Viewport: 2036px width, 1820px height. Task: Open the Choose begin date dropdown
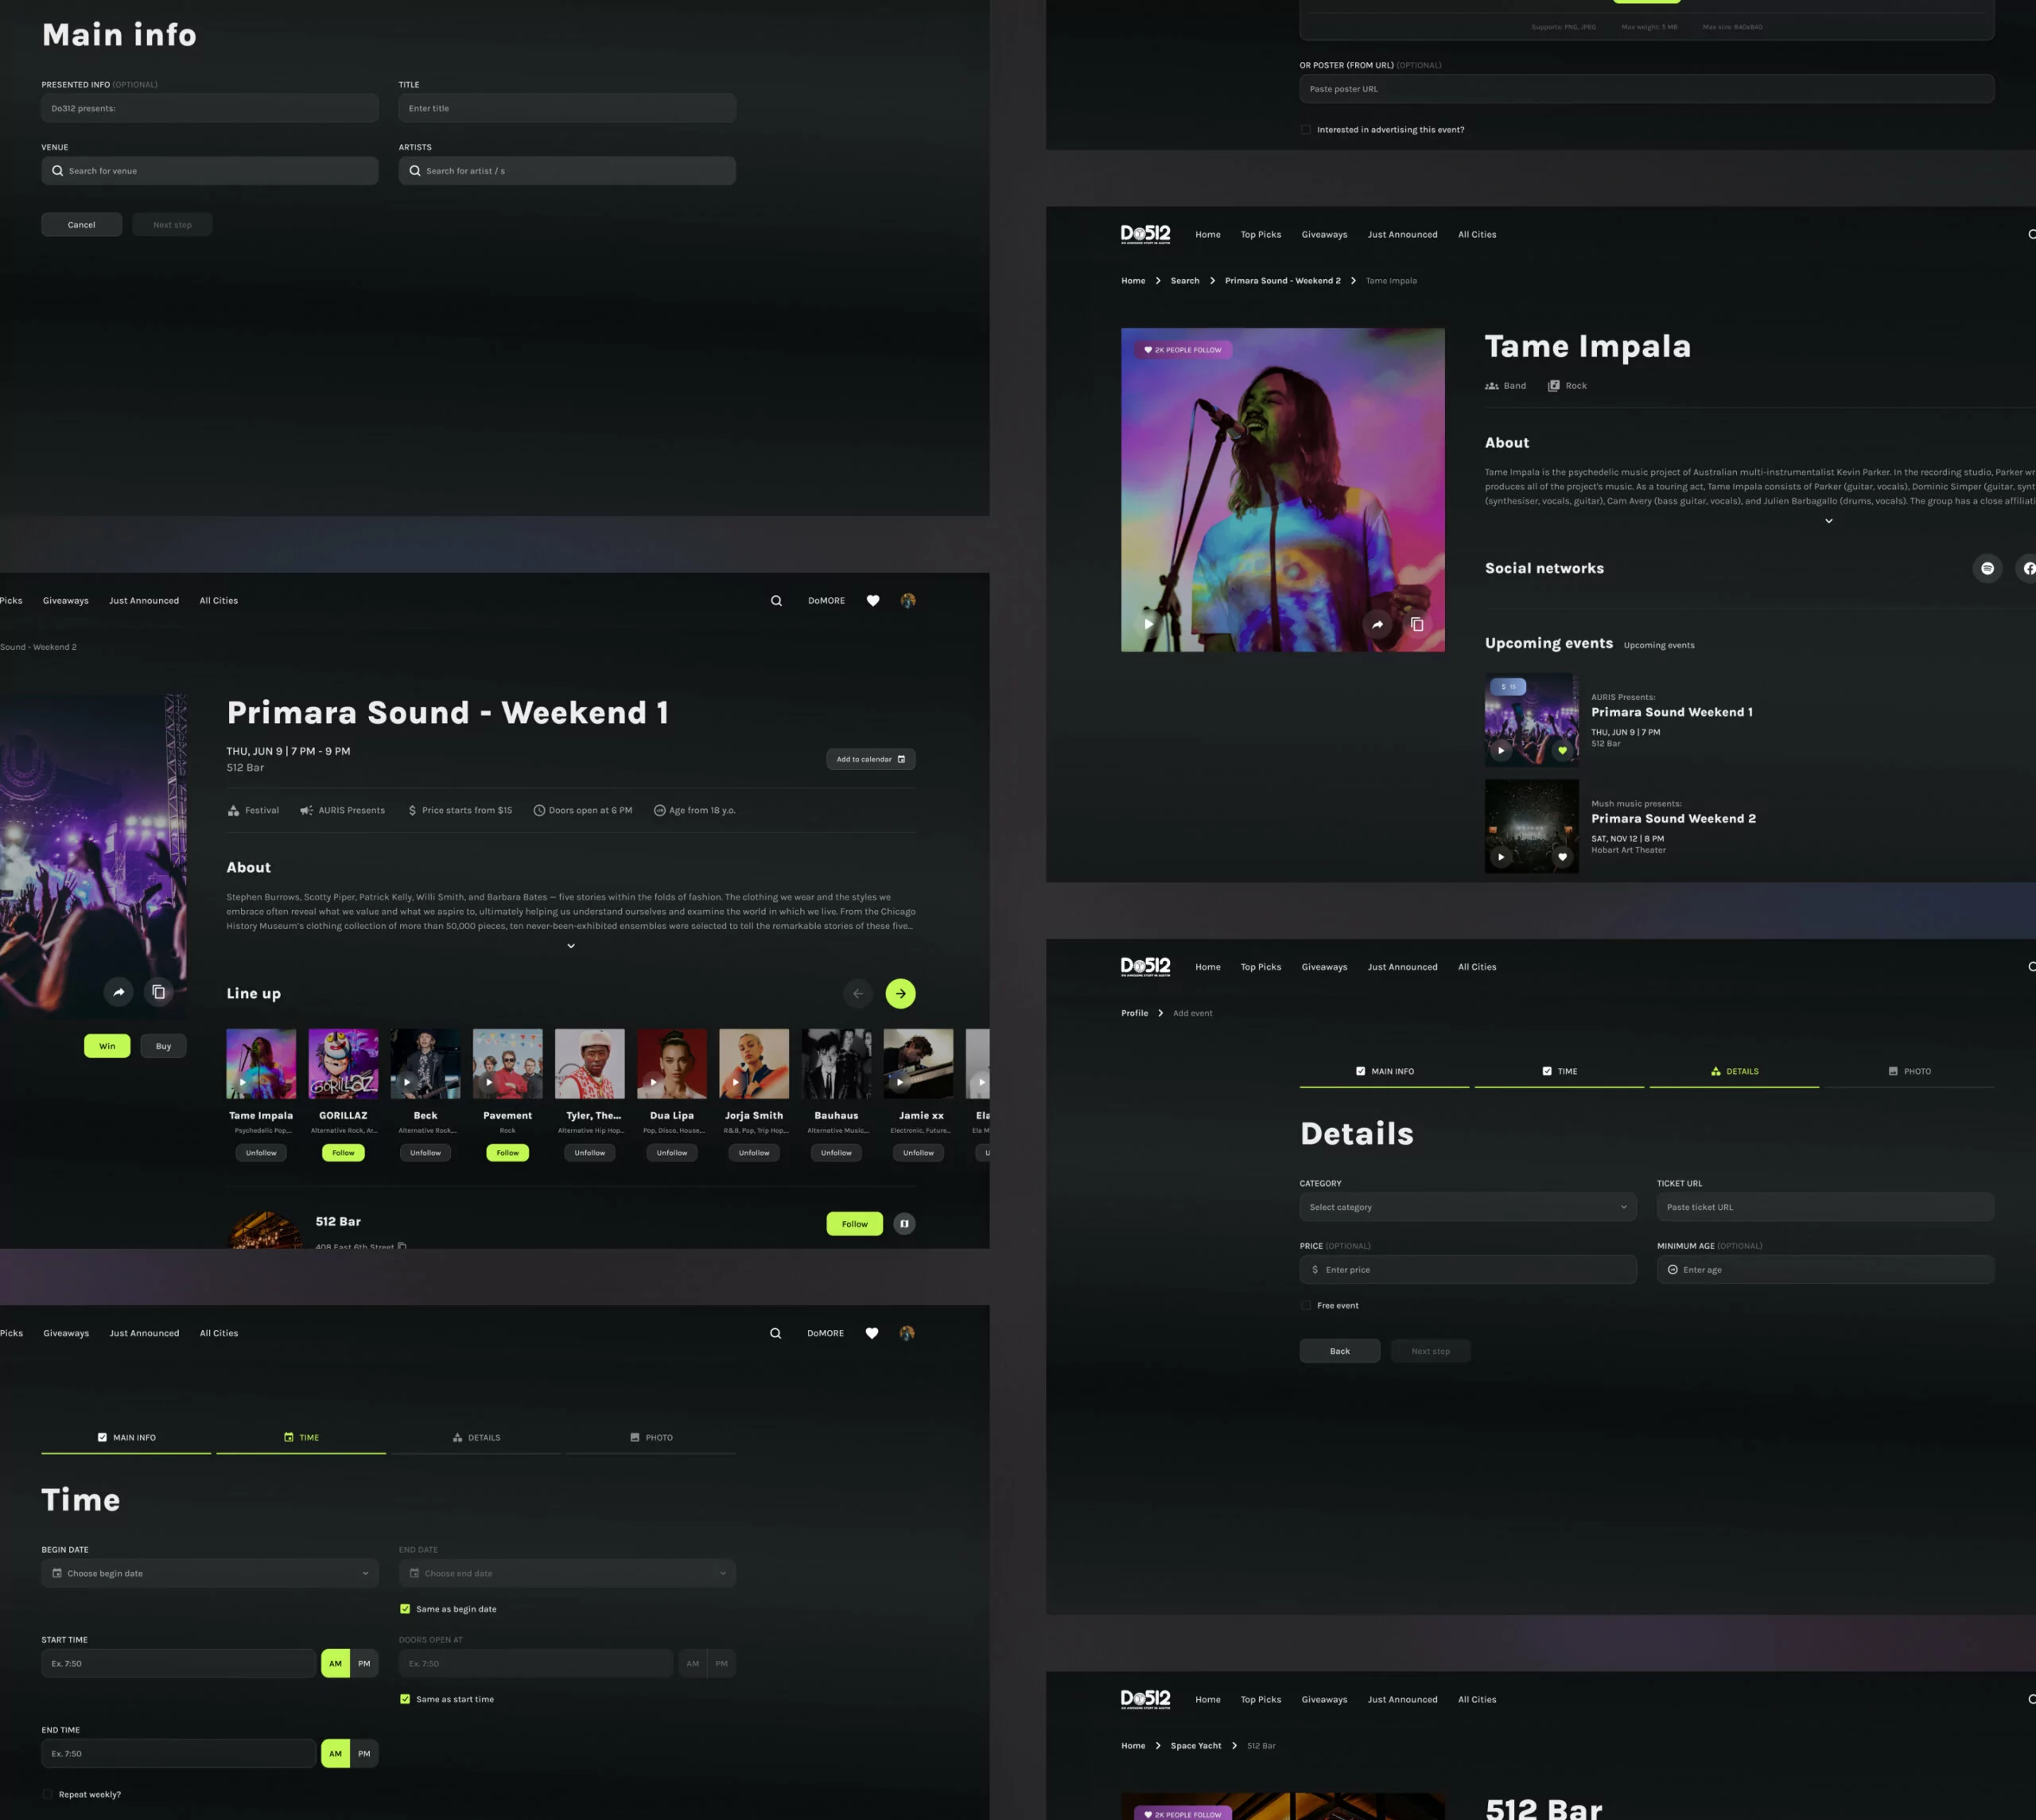pyautogui.click(x=209, y=1573)
